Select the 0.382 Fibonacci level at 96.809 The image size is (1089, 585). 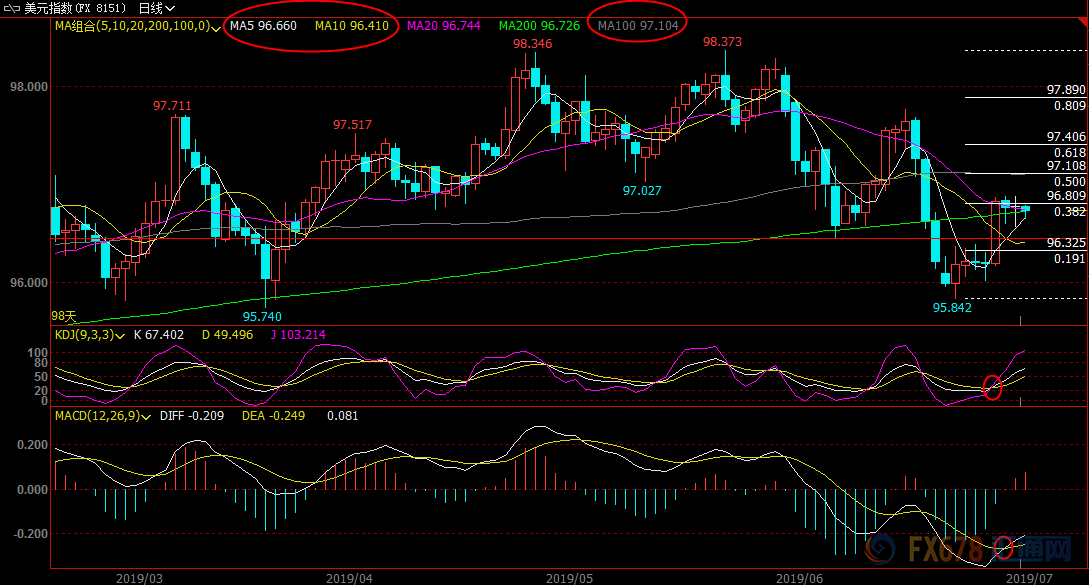(x=1070, y=212)
